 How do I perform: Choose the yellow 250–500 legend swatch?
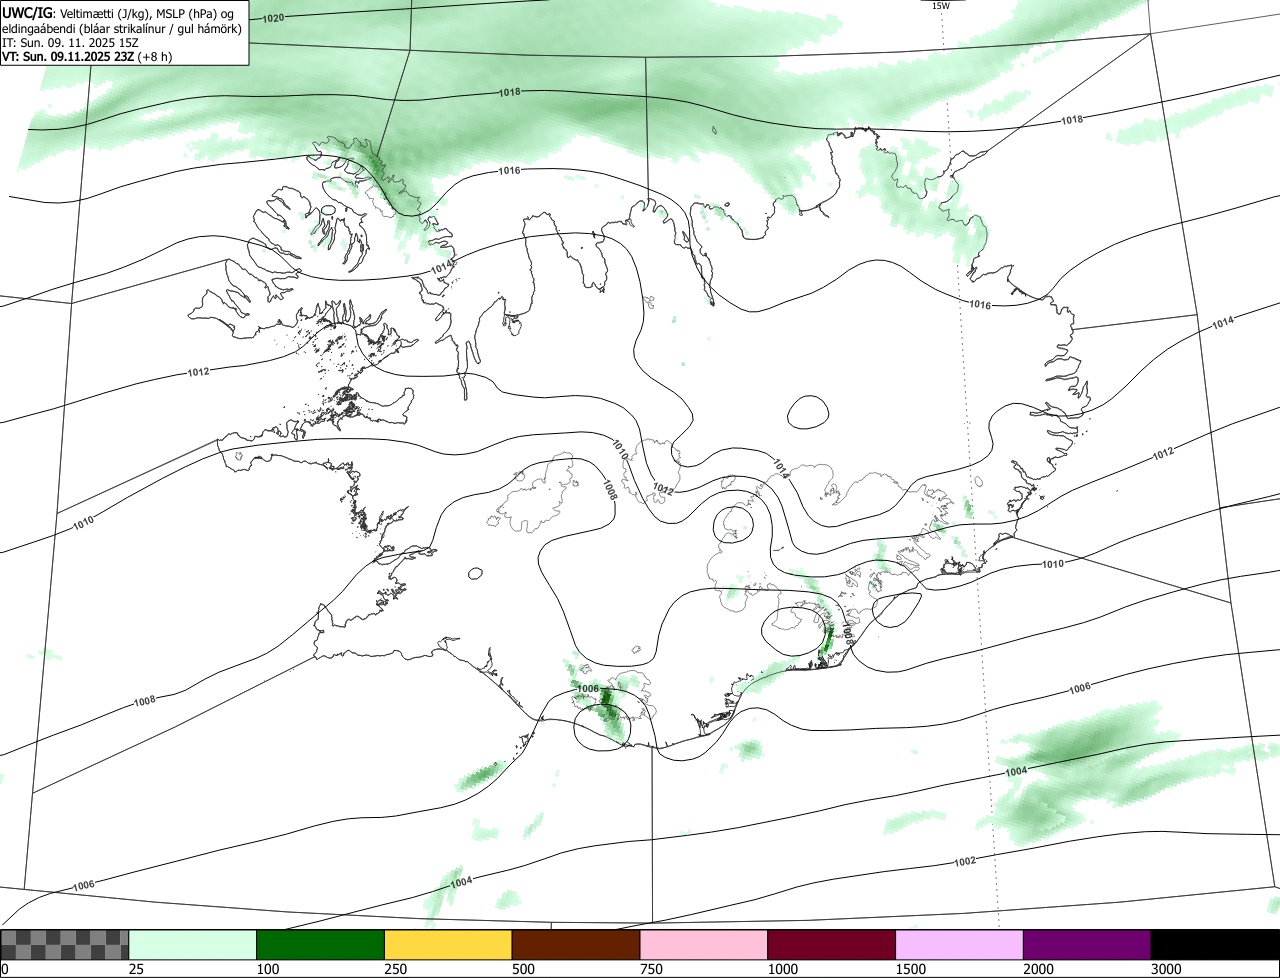[x=448, y=945]
